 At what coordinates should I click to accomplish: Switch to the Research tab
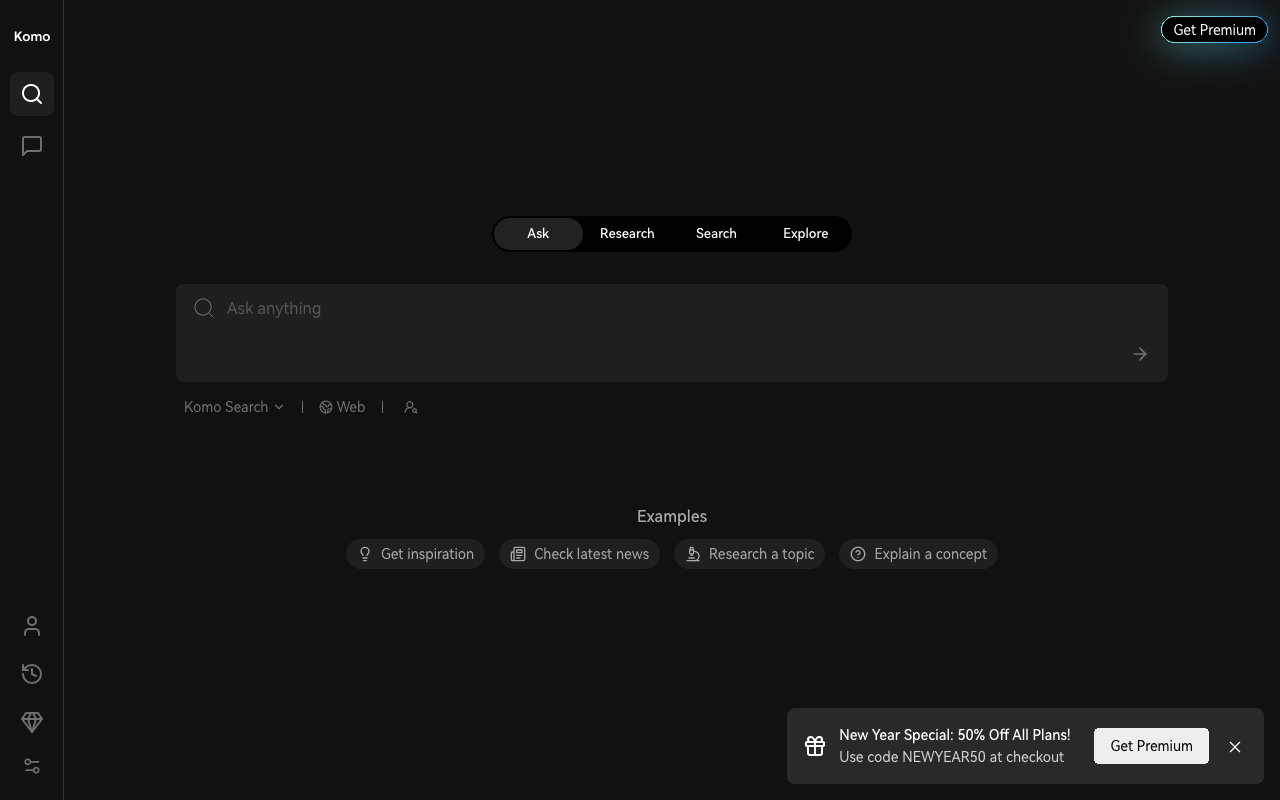627,234
